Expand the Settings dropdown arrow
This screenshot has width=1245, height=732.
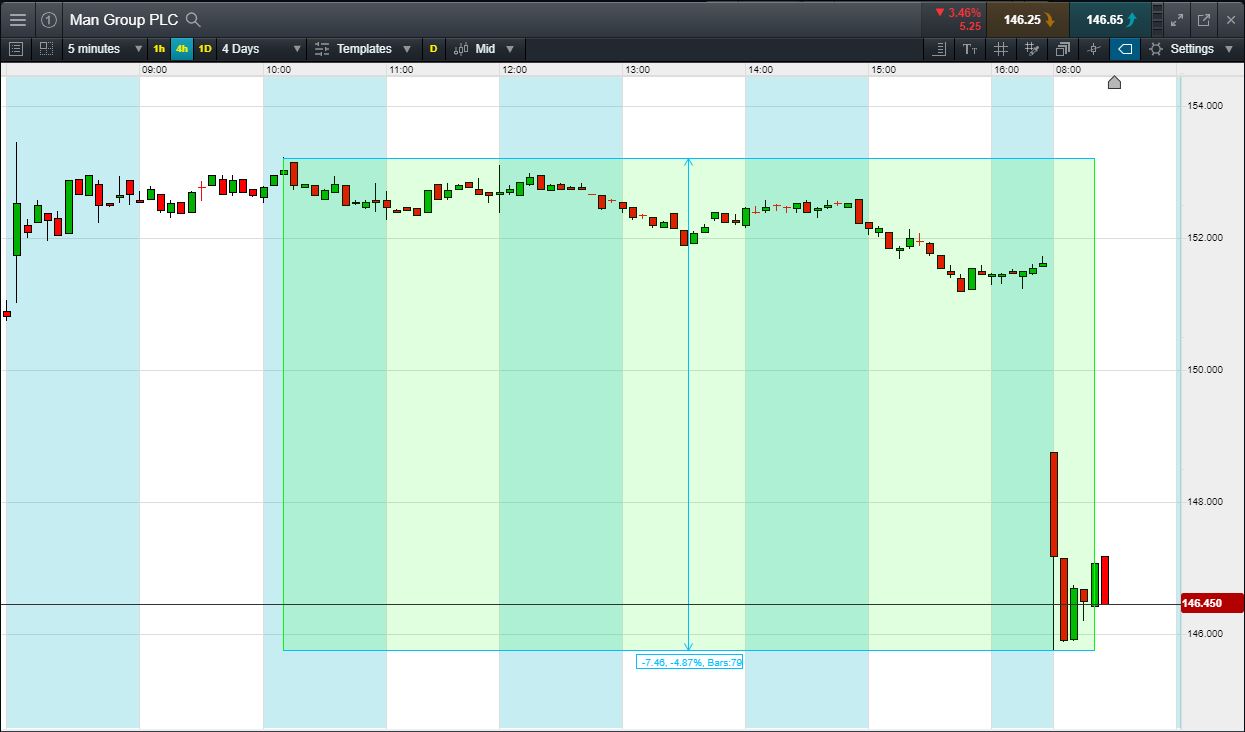pyautogui.click(x=1227, y=48)
